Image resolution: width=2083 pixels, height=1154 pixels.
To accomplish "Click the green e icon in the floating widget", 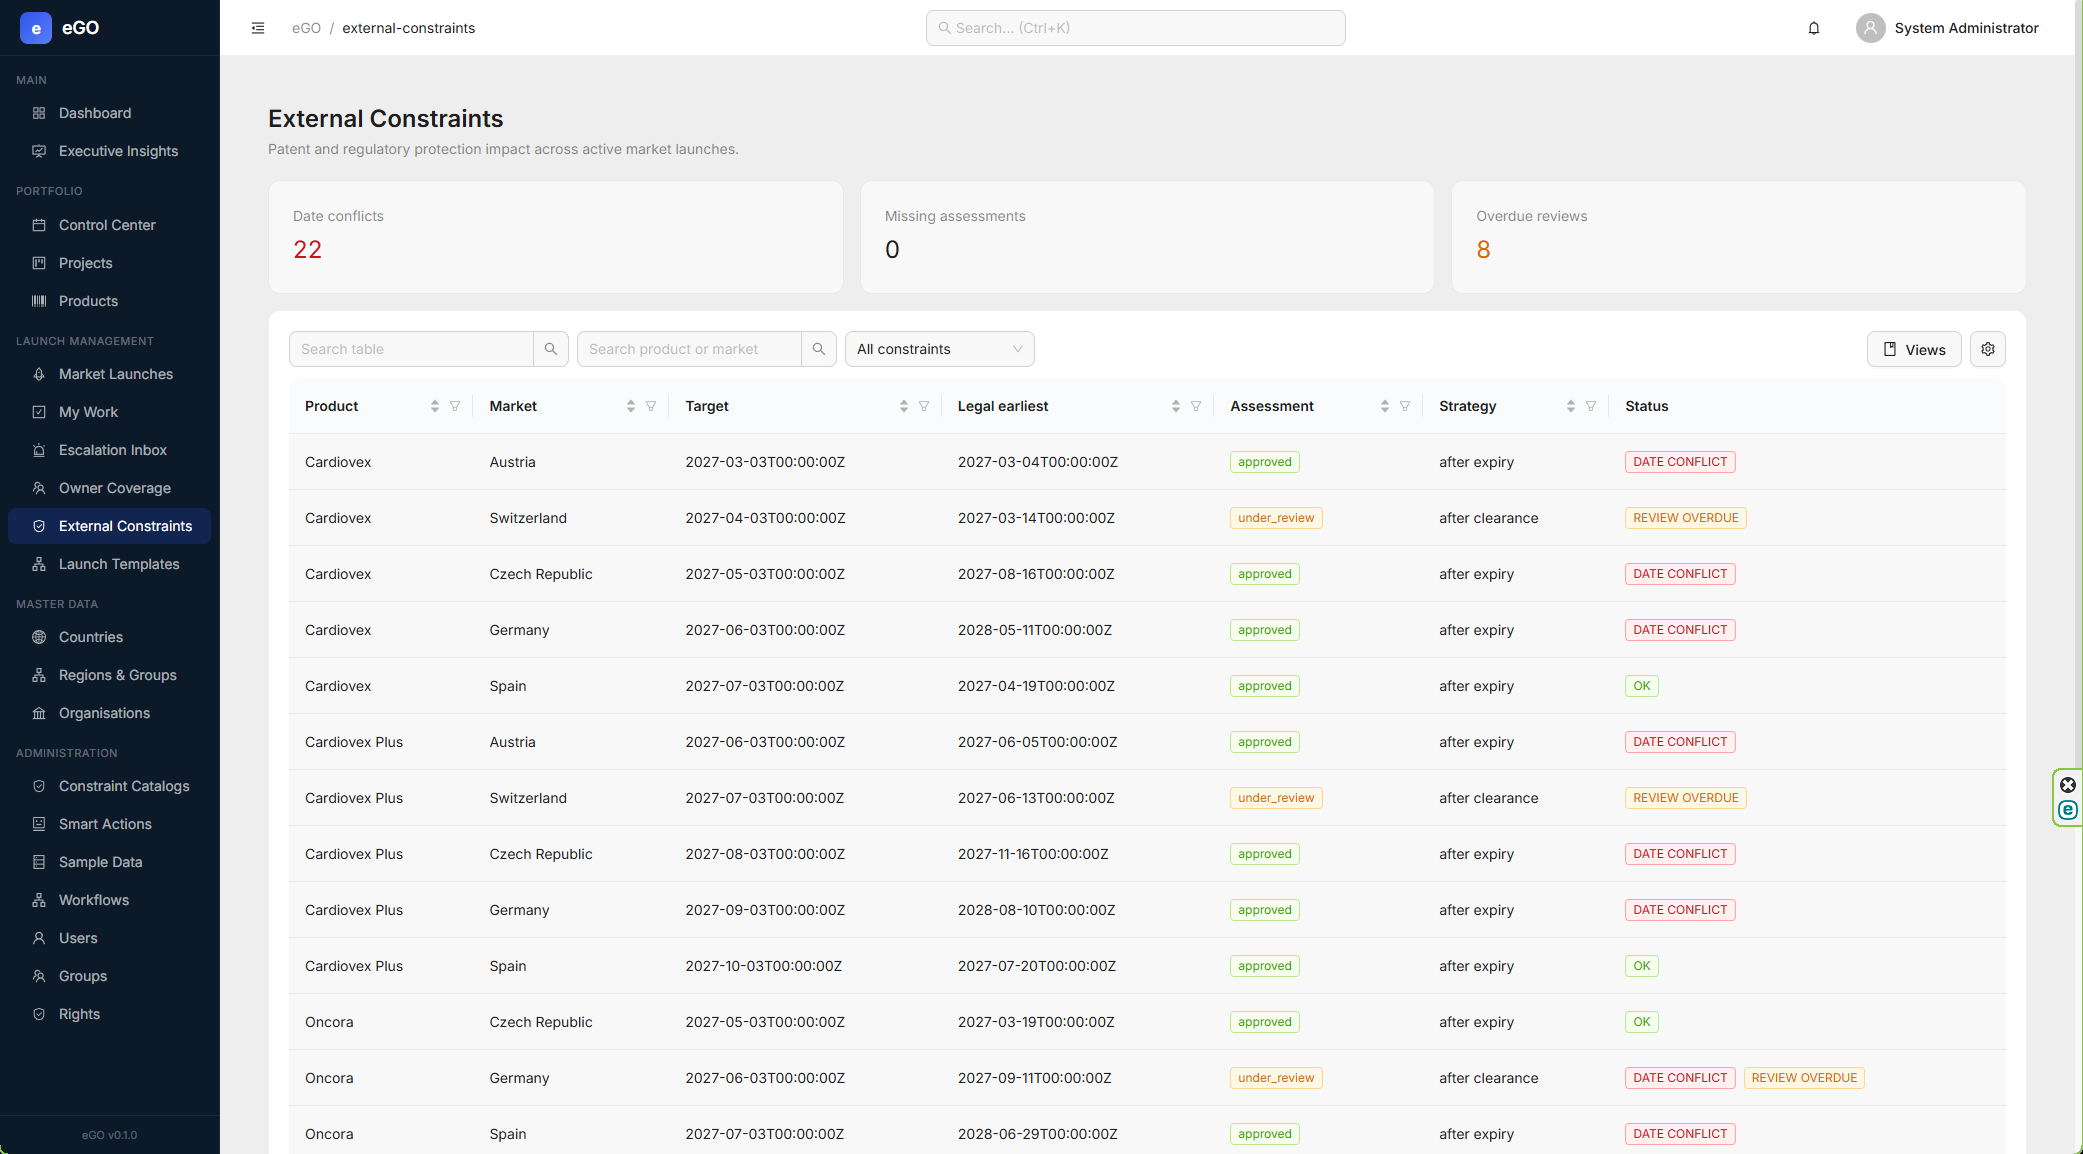I will click(x=2068, y=810).
